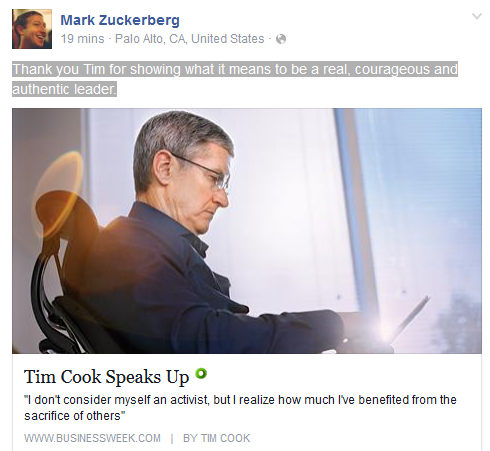This screenshot has width=490, height=451.
Task: Click the globe public privacy icon
Action: (281, 39)
